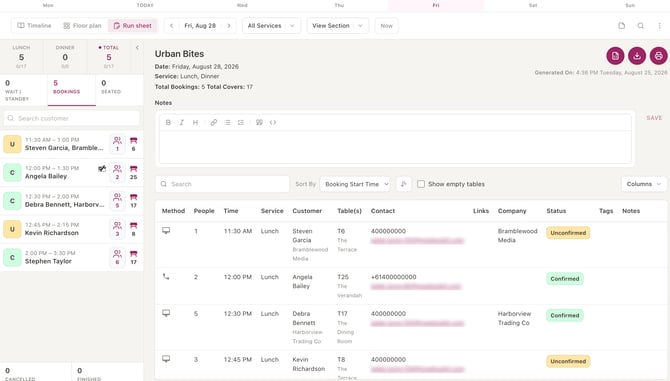Select TODAY in the week strip

(145, 5)
